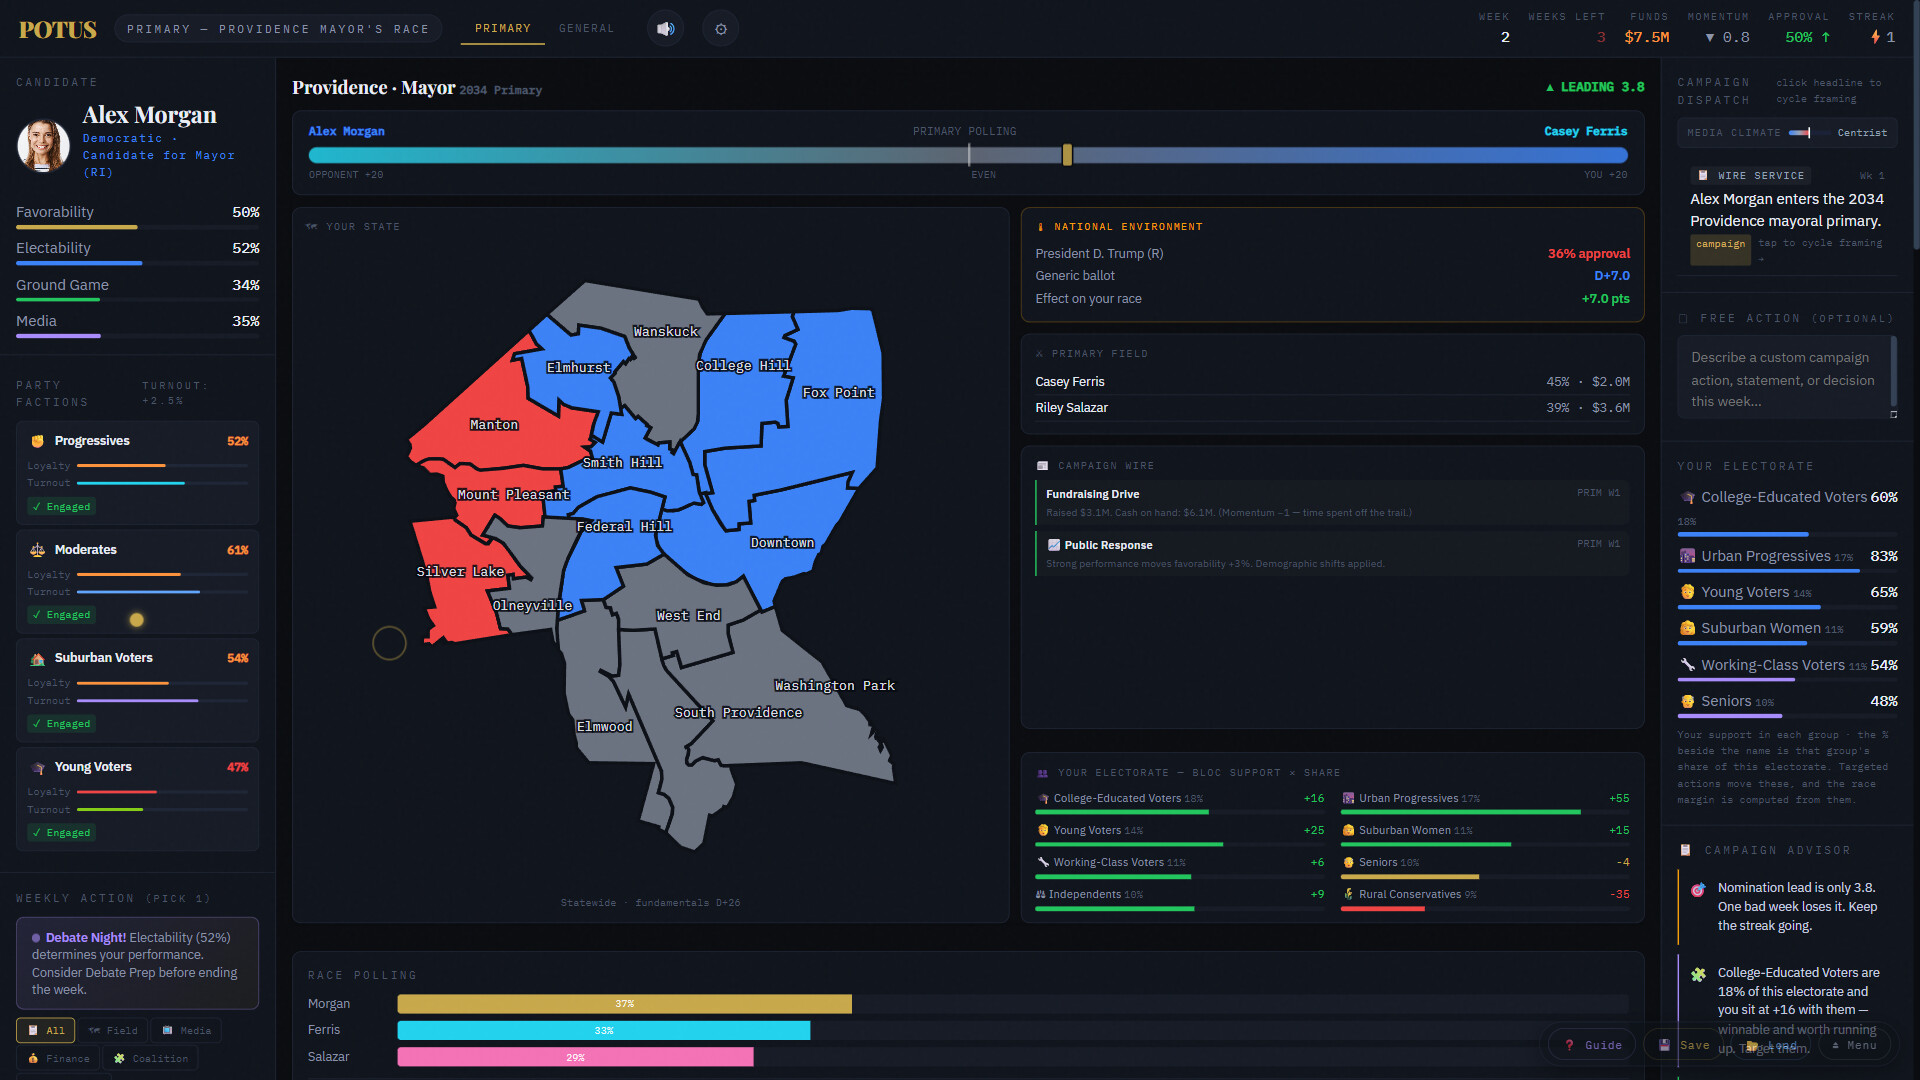The height and width of the screenshot is (1080, 1920).
Task: Click the wire headline to cycle framing
Action: 1787,210
